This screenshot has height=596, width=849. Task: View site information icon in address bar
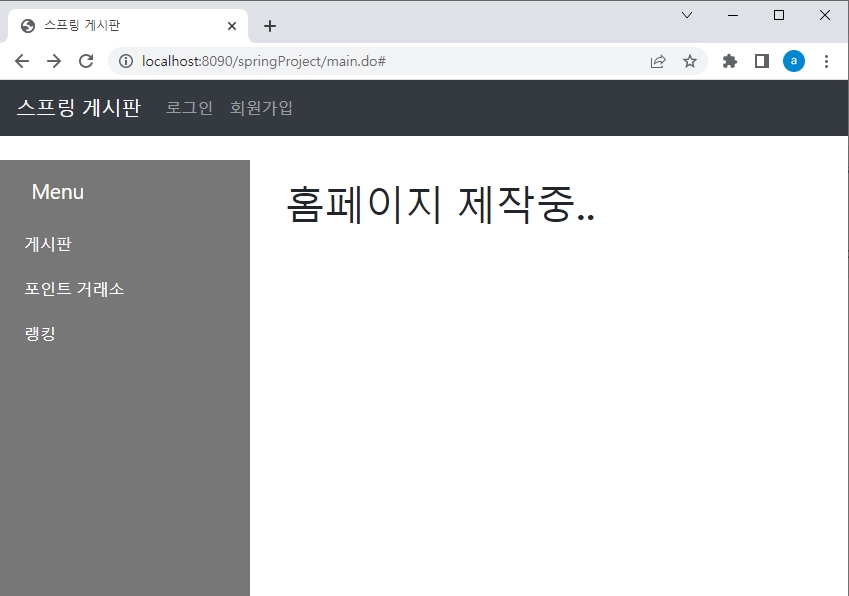point(126,61)
